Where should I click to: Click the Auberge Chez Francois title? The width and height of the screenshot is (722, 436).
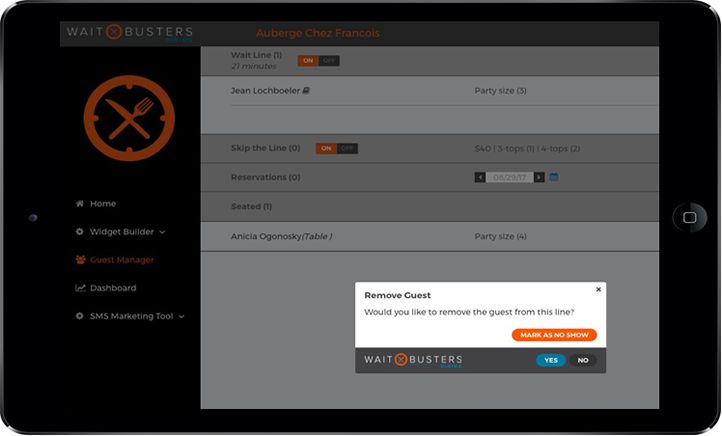click(x=318, y=33)
